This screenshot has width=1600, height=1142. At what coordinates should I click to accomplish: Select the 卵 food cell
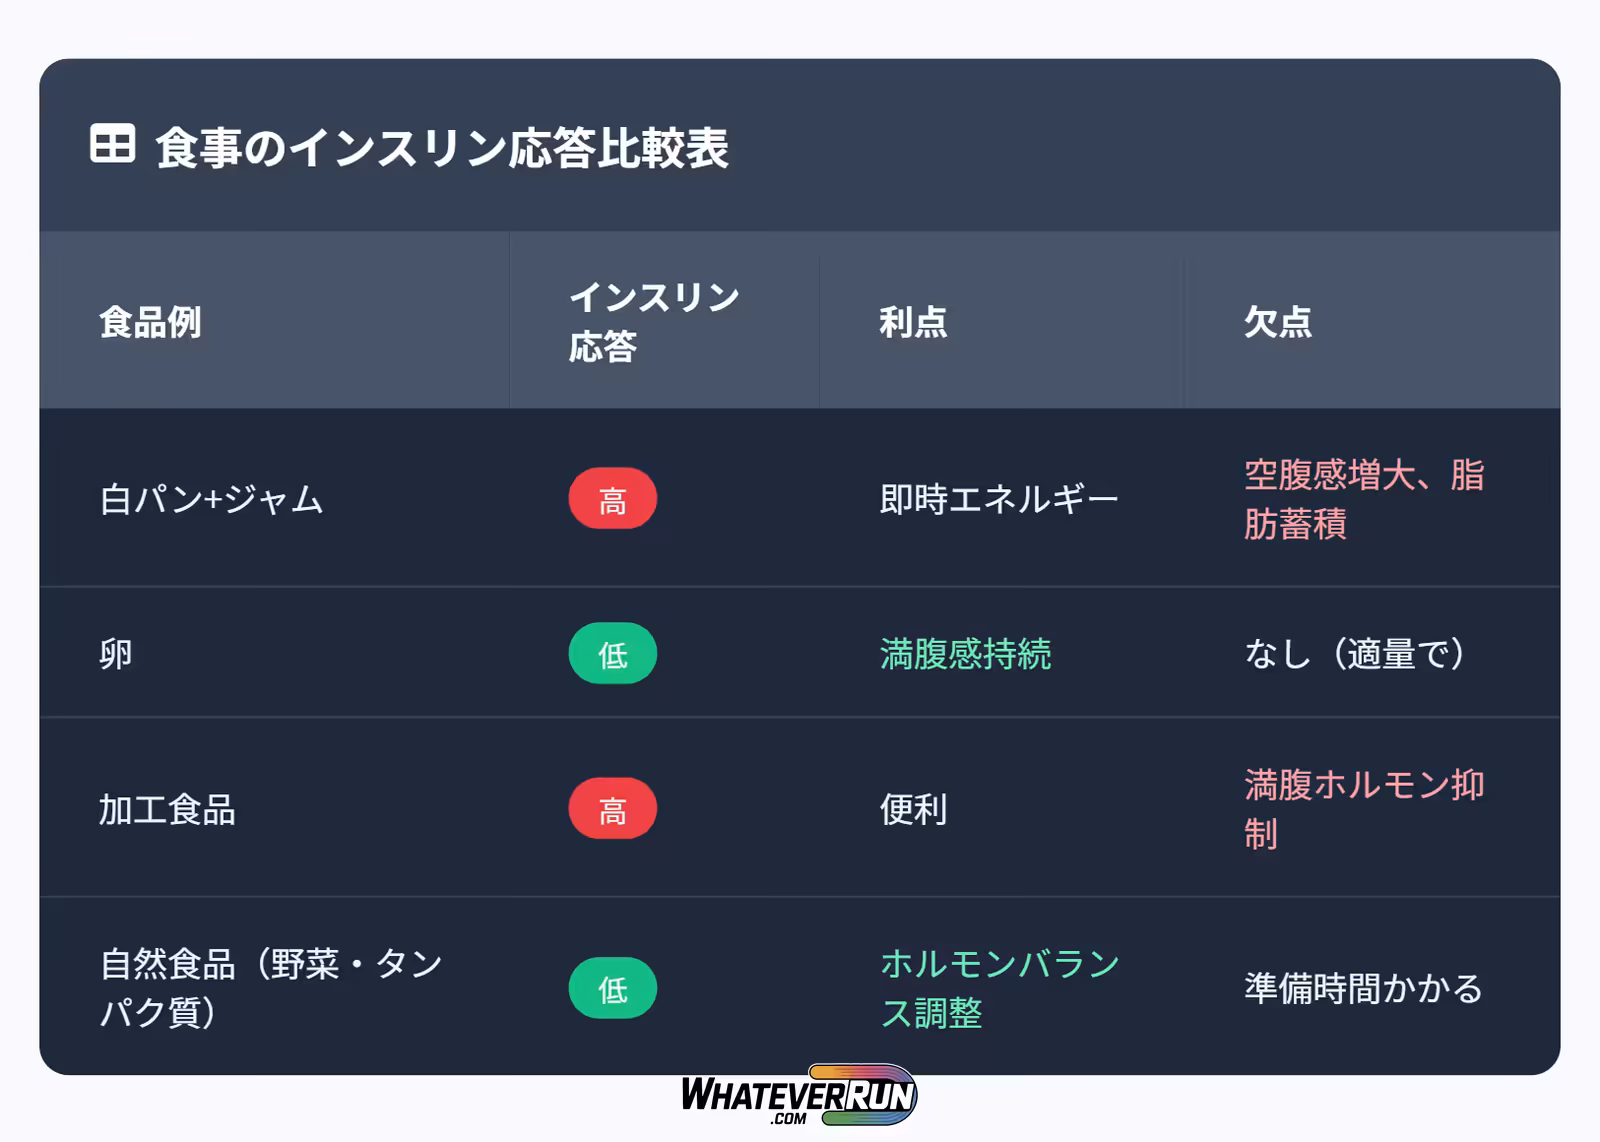116,654
